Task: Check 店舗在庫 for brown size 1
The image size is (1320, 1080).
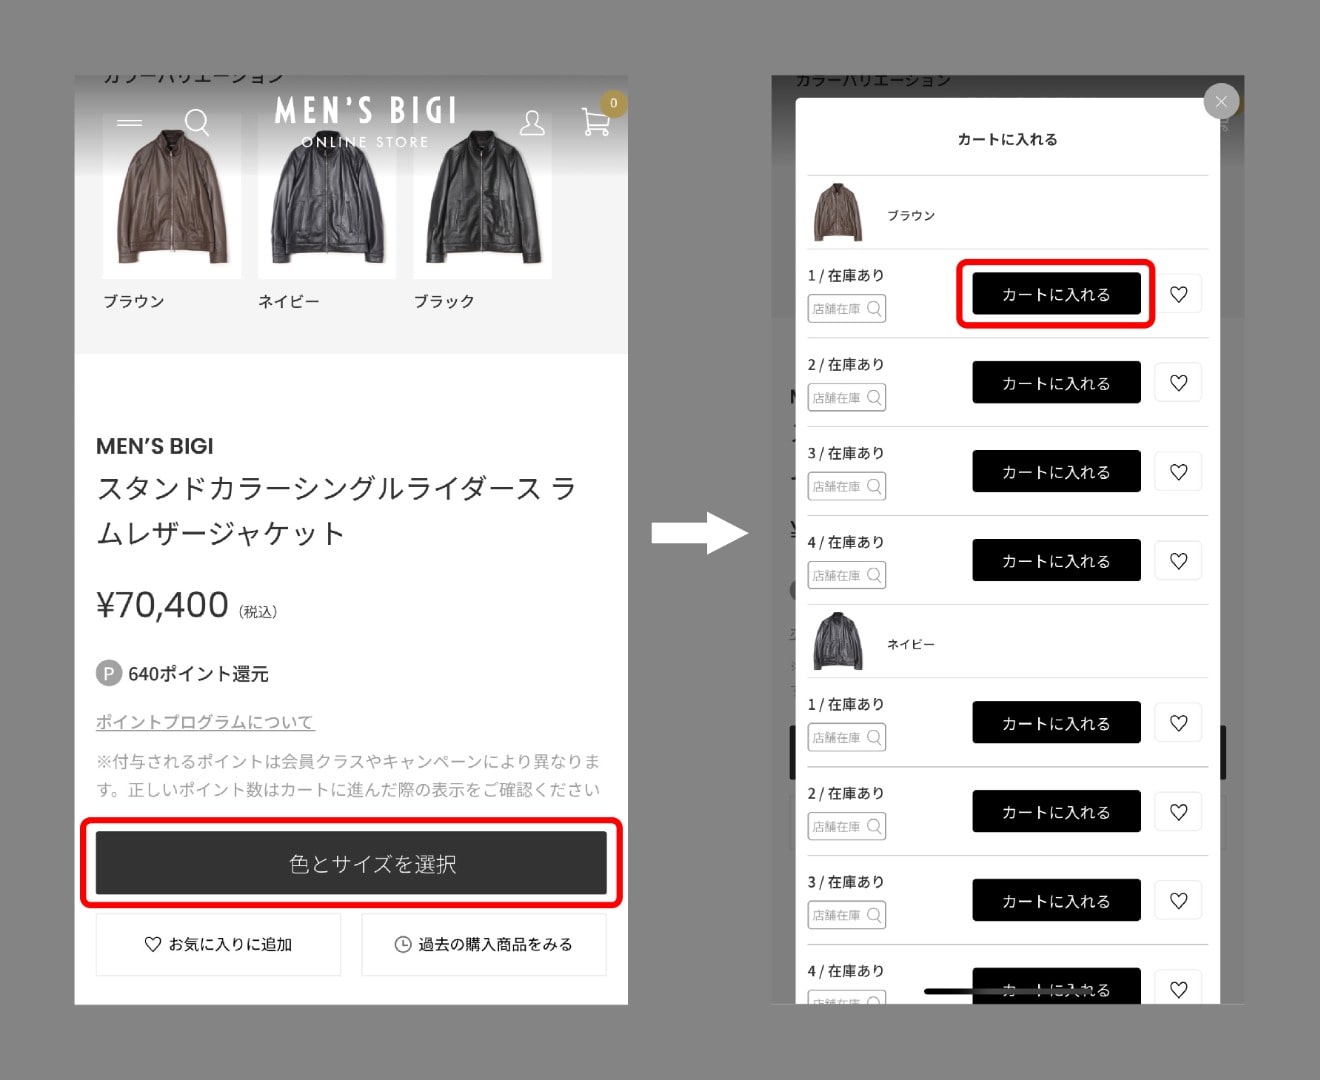Action: 846,309
